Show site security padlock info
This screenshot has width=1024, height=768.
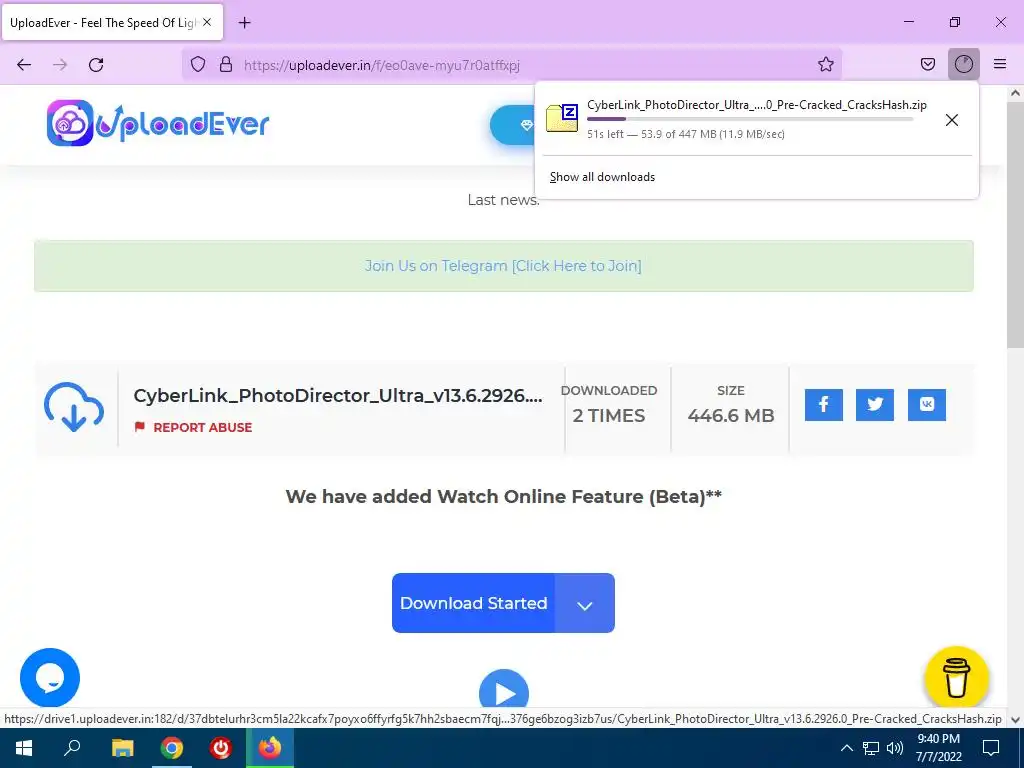pos(226,64)
